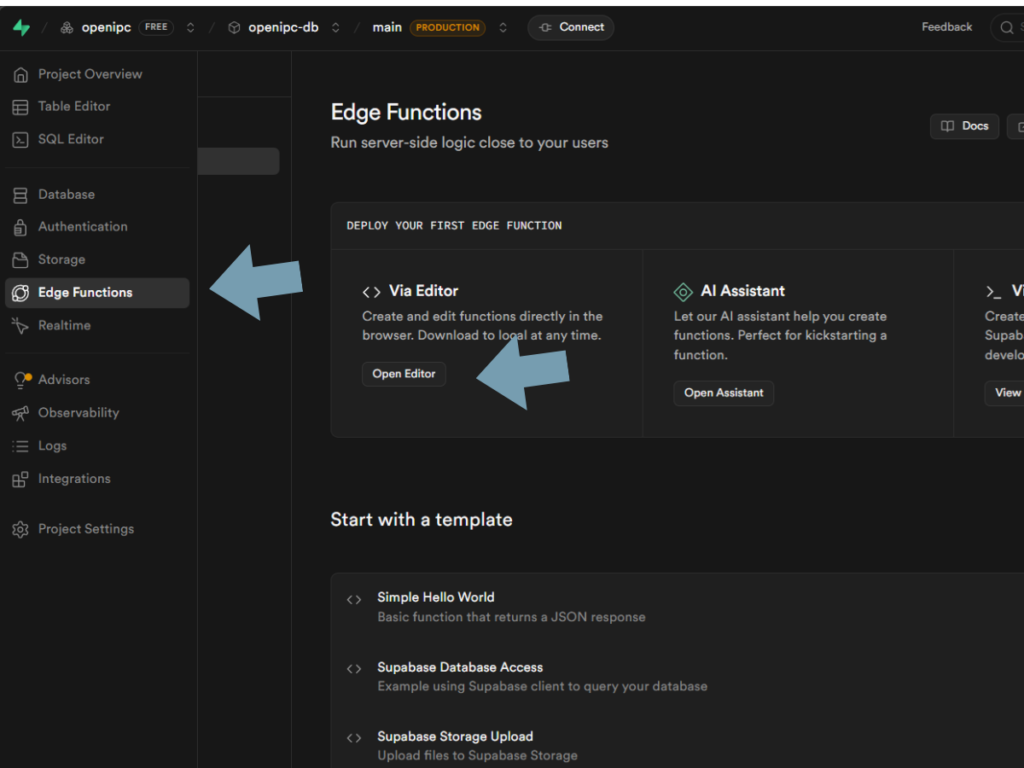This screenshot has height=768, width=1024.
Task: Open the Project Overview home icon
Action: coord(20,74)
